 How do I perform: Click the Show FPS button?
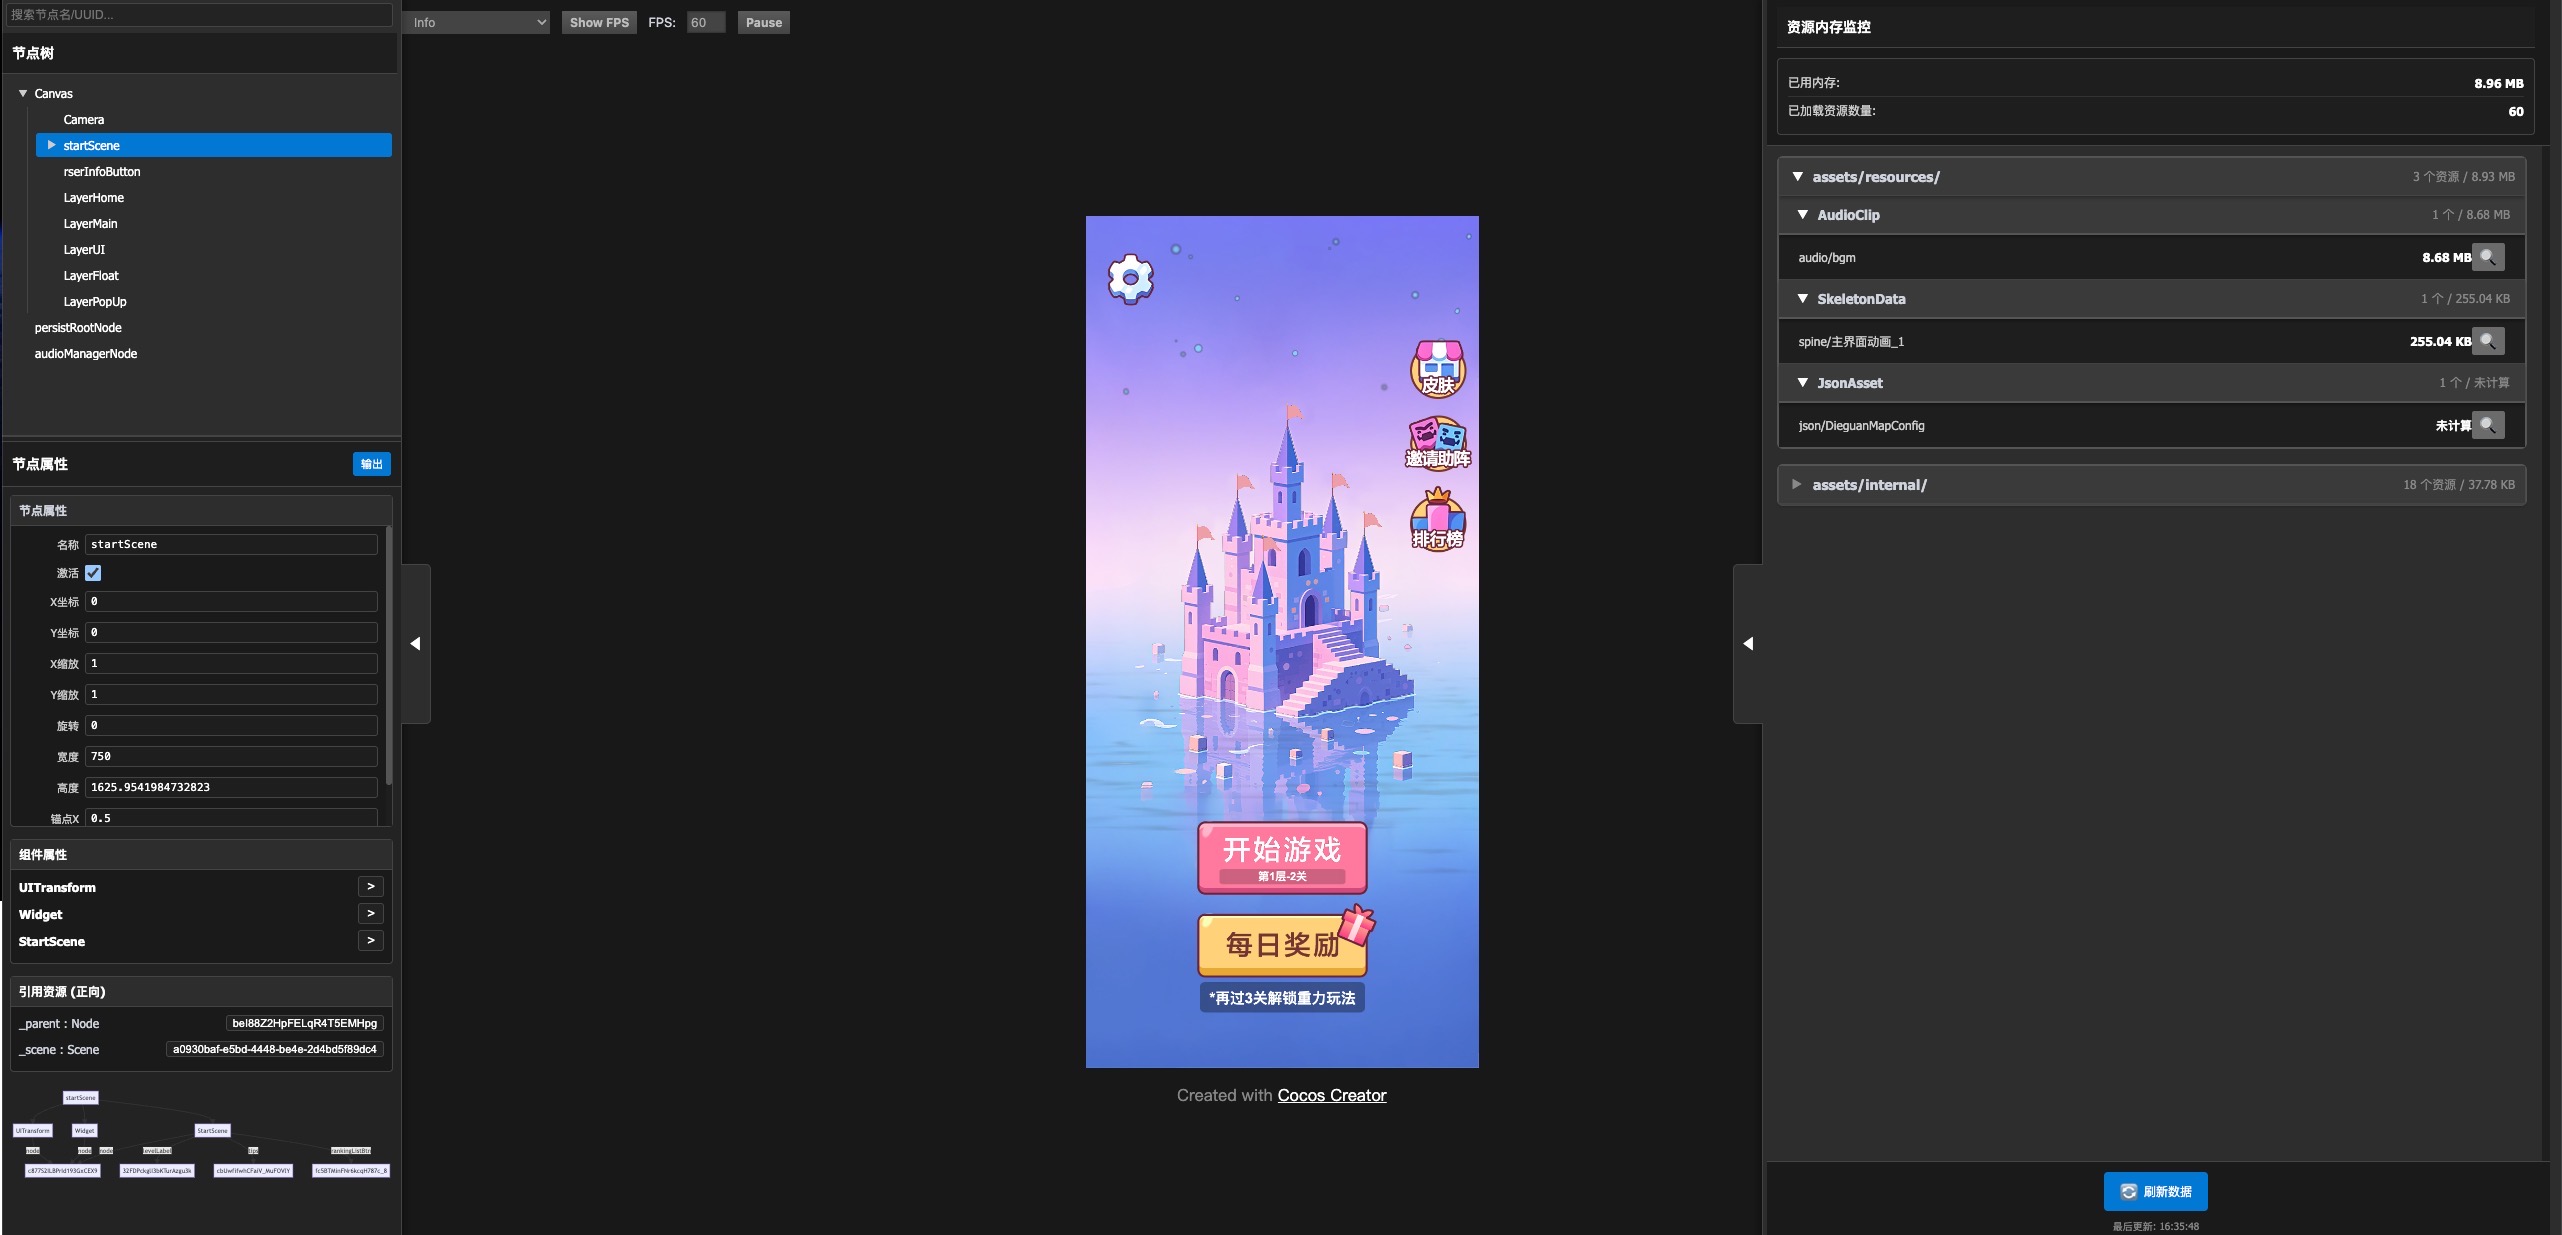tap(599, 22)
